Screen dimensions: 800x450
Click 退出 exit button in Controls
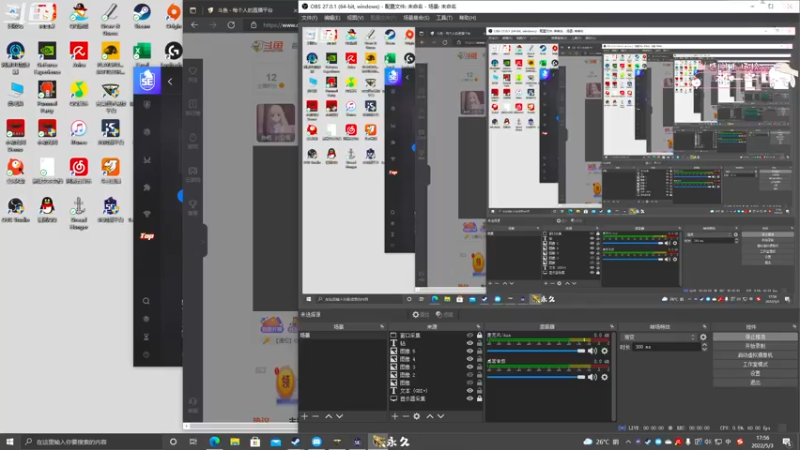point(755,383)
